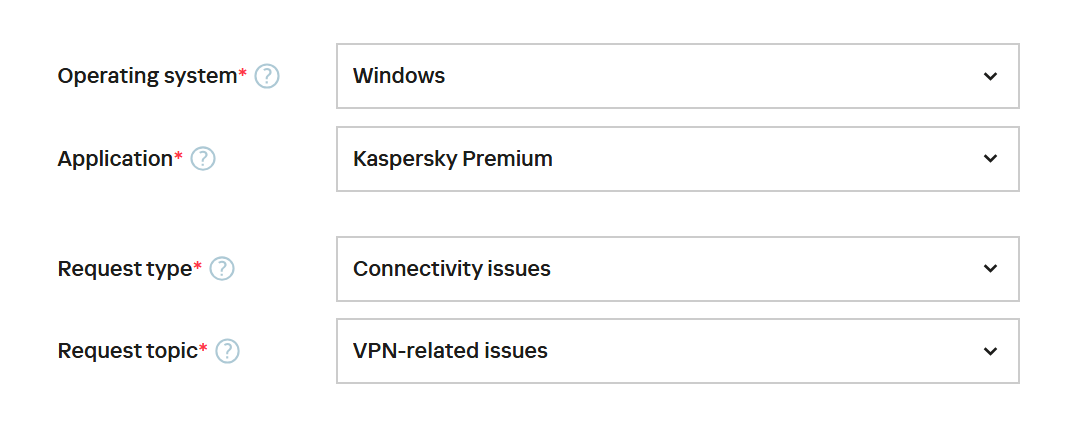The height and width of the screenshot is (445, 1075).
Task: Select the "Request type" label text
Action: pos(124,269)
